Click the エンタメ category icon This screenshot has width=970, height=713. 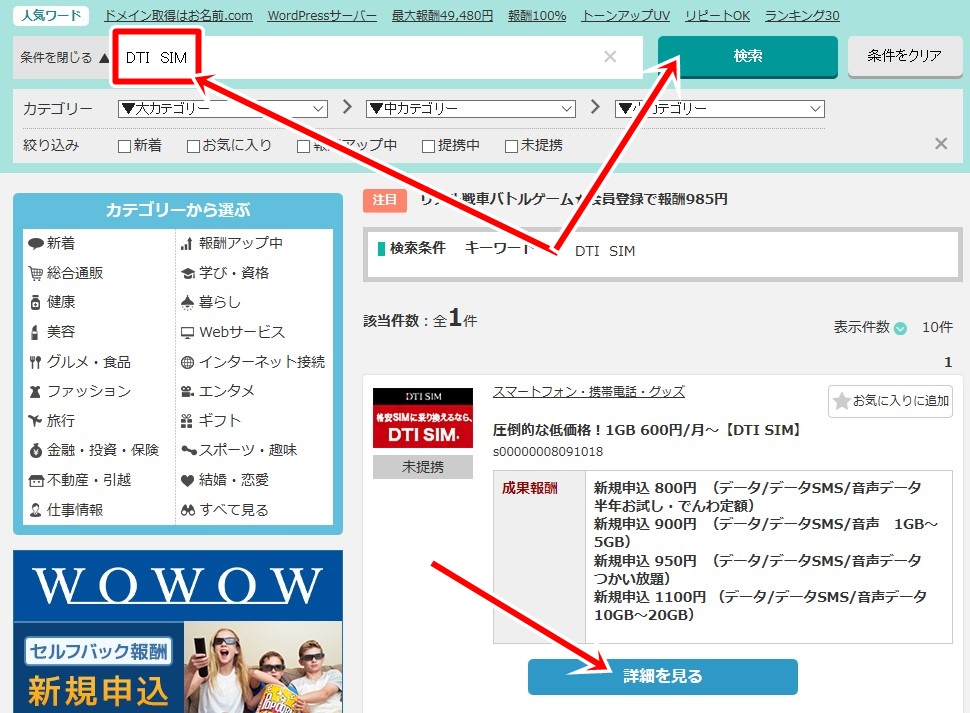(x=187, y=391)
